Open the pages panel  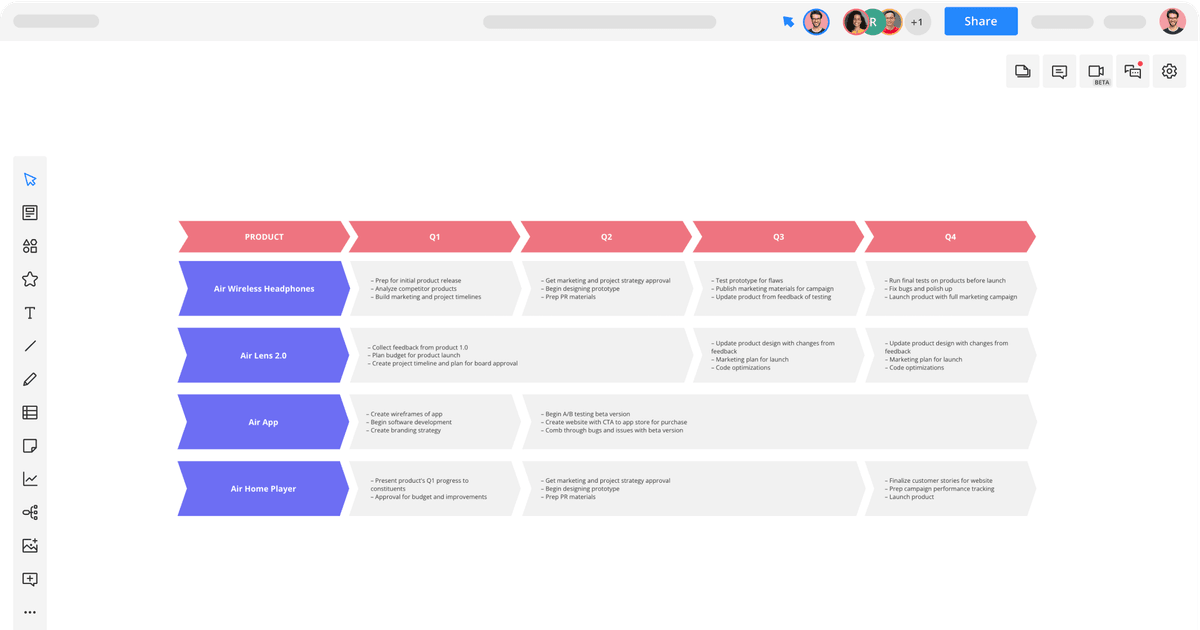pos(1022,71)
